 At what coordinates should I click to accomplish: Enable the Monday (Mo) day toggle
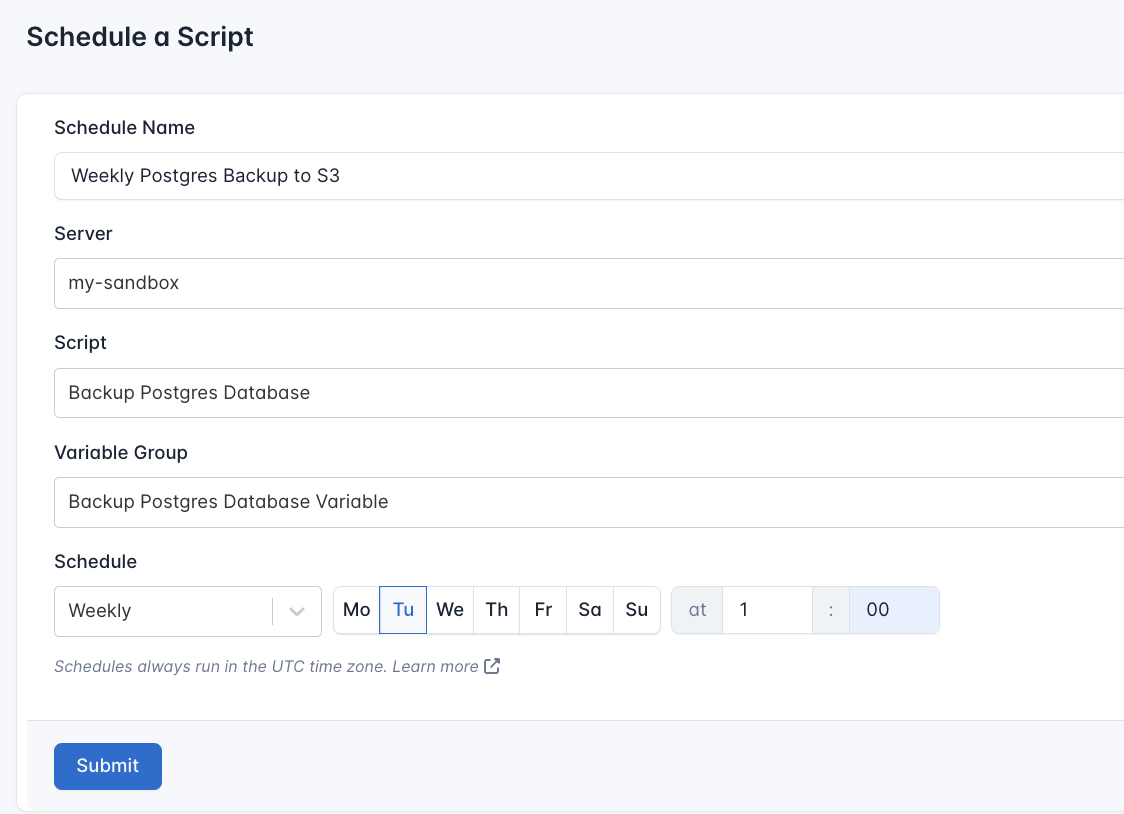356,609
